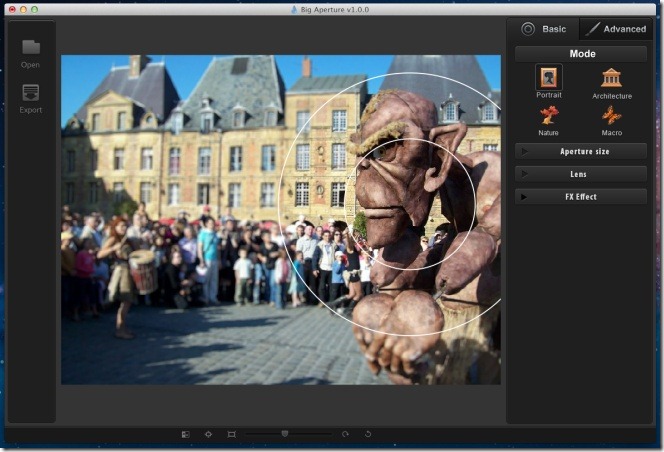
Task: Click the fit-to-frame icon in bottom bar
Action: coord(231,434)
